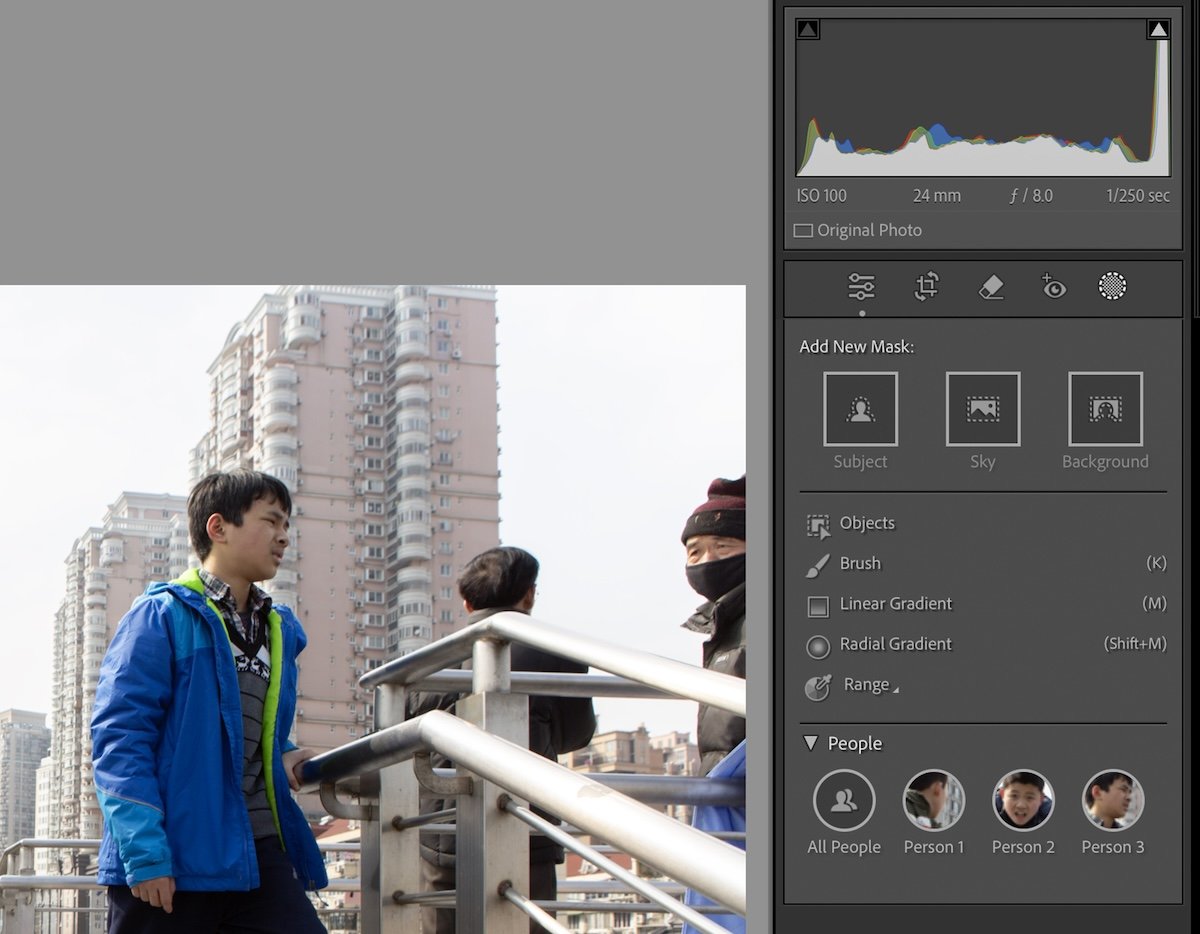Image resolution: width=1200 pixels, height=934 pixels.
Task: Select the Red Eye correction tool
Action: [x=1053, y=287]
